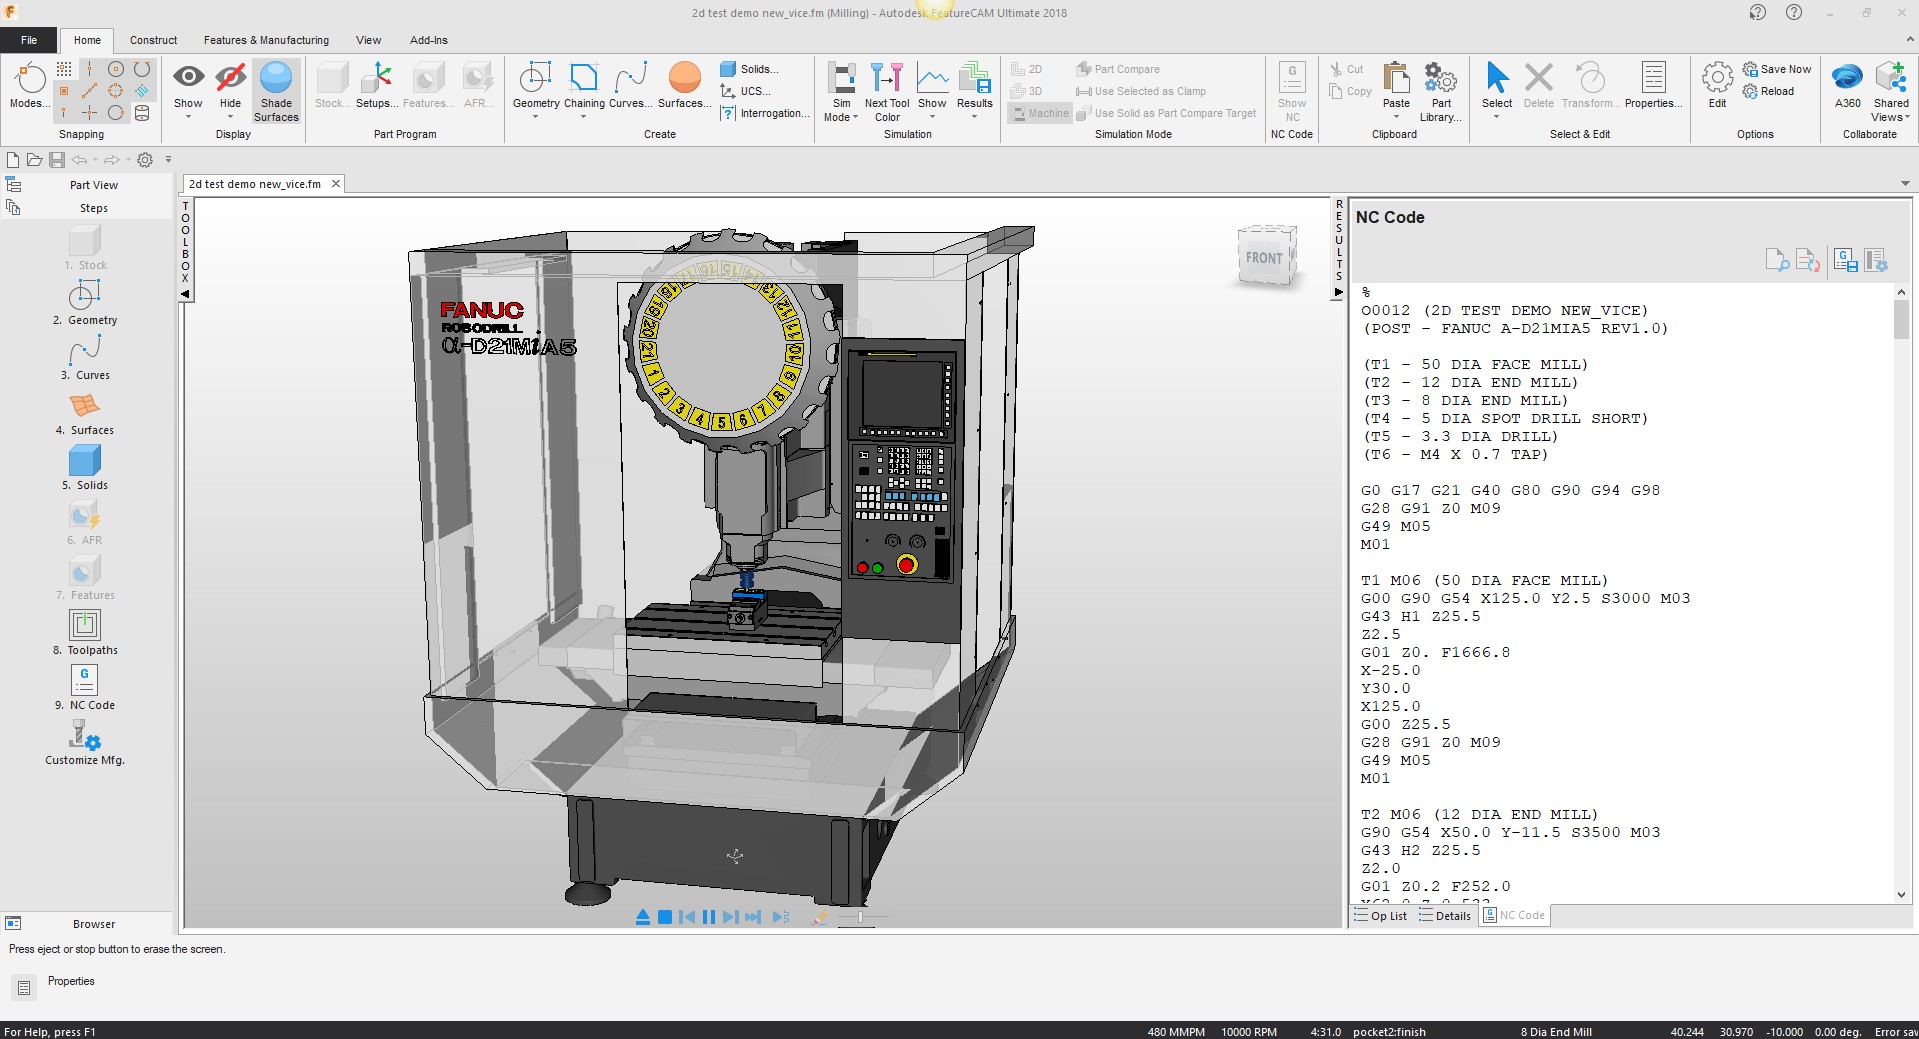
Task: Switch to Part View panel
Action: (93, 185)
